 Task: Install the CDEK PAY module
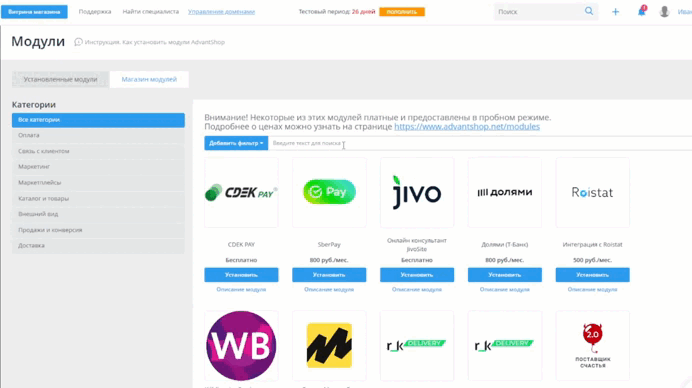click(x=241, y=275)
